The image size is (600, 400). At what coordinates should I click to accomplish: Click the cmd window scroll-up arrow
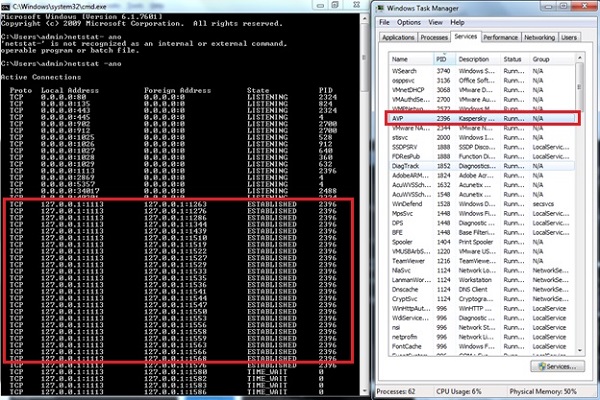(x=364, y=18)
